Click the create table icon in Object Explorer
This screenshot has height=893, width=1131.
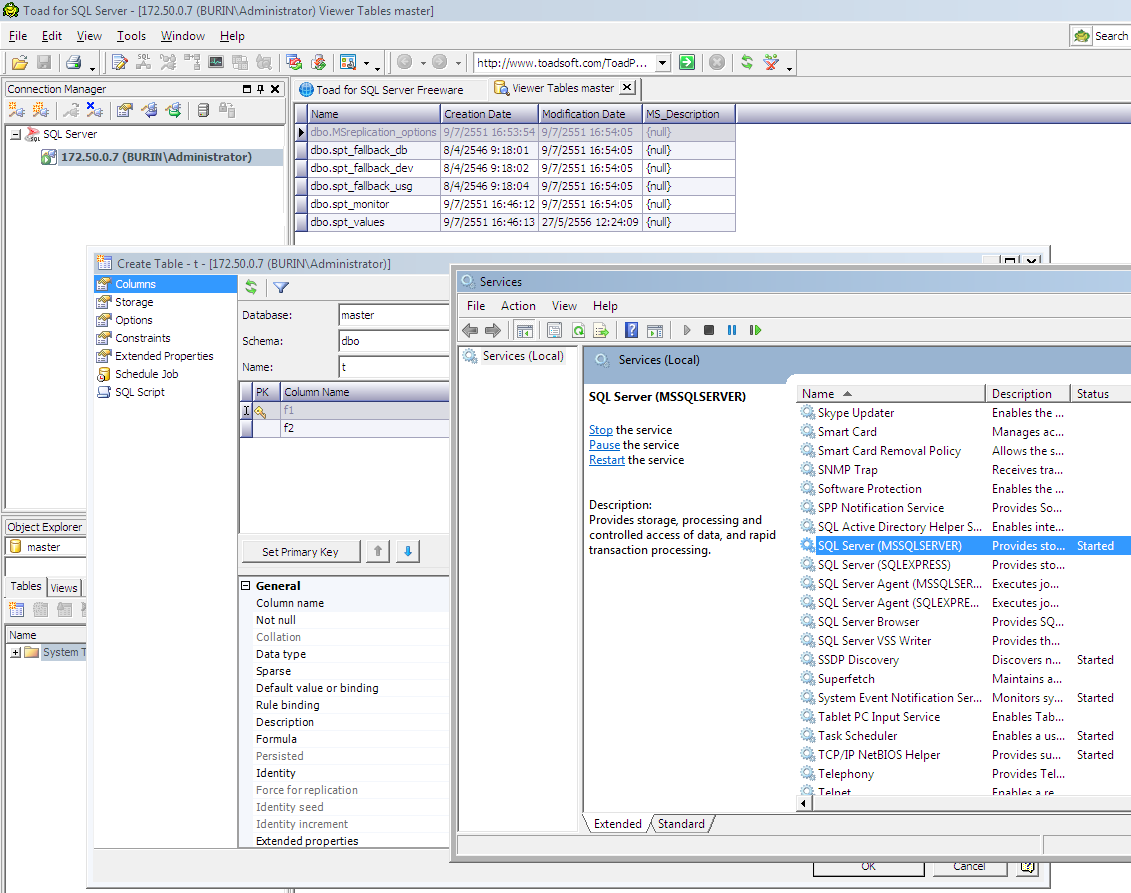click(17, 609)
